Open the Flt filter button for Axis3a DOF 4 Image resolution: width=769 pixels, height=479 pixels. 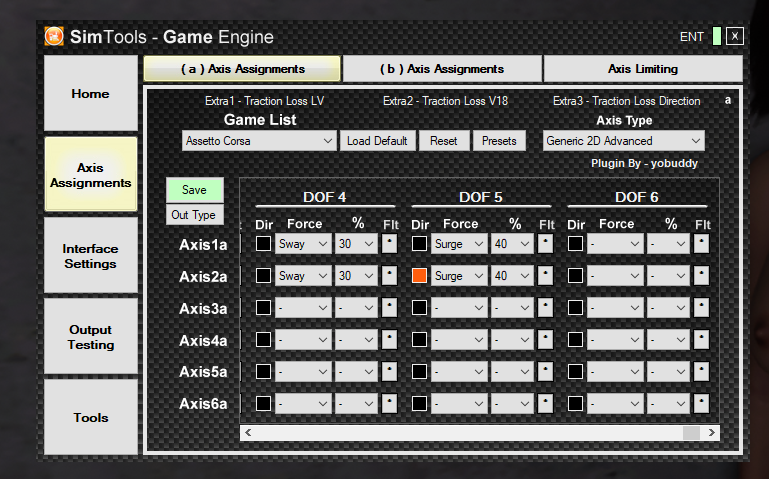pos(389,307)
